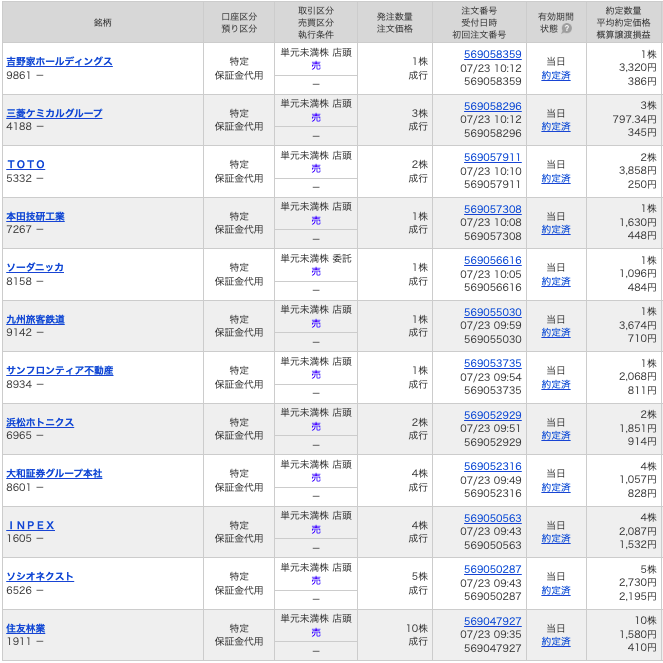The width and height of the screenshot is (663, 663).
Task: Select the 2,068円 average price value
Action: [638, 376]
